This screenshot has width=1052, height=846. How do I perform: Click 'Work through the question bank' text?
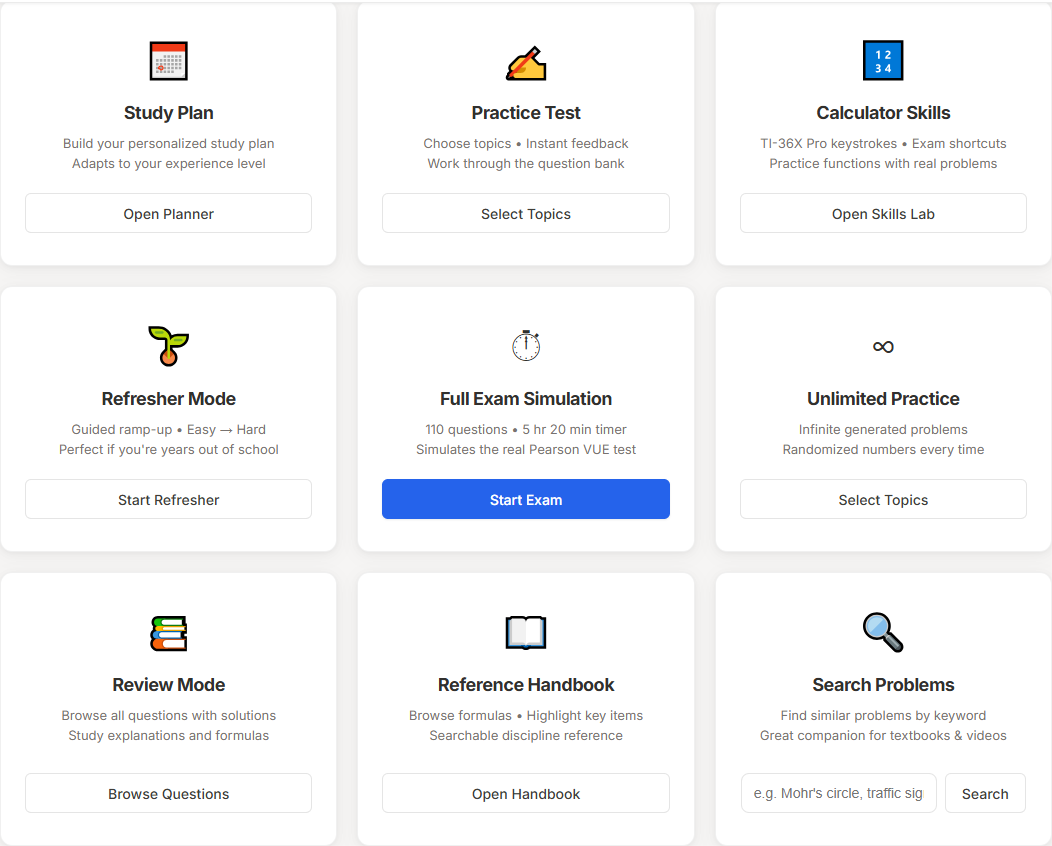[x=526, y=164]
